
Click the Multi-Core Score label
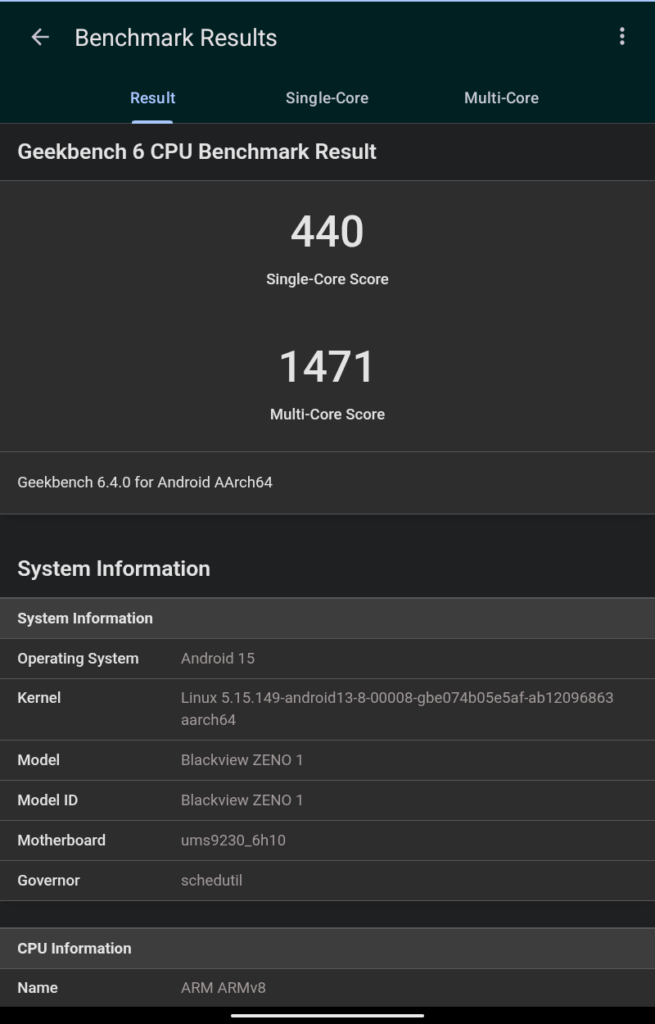pos(327,414)
